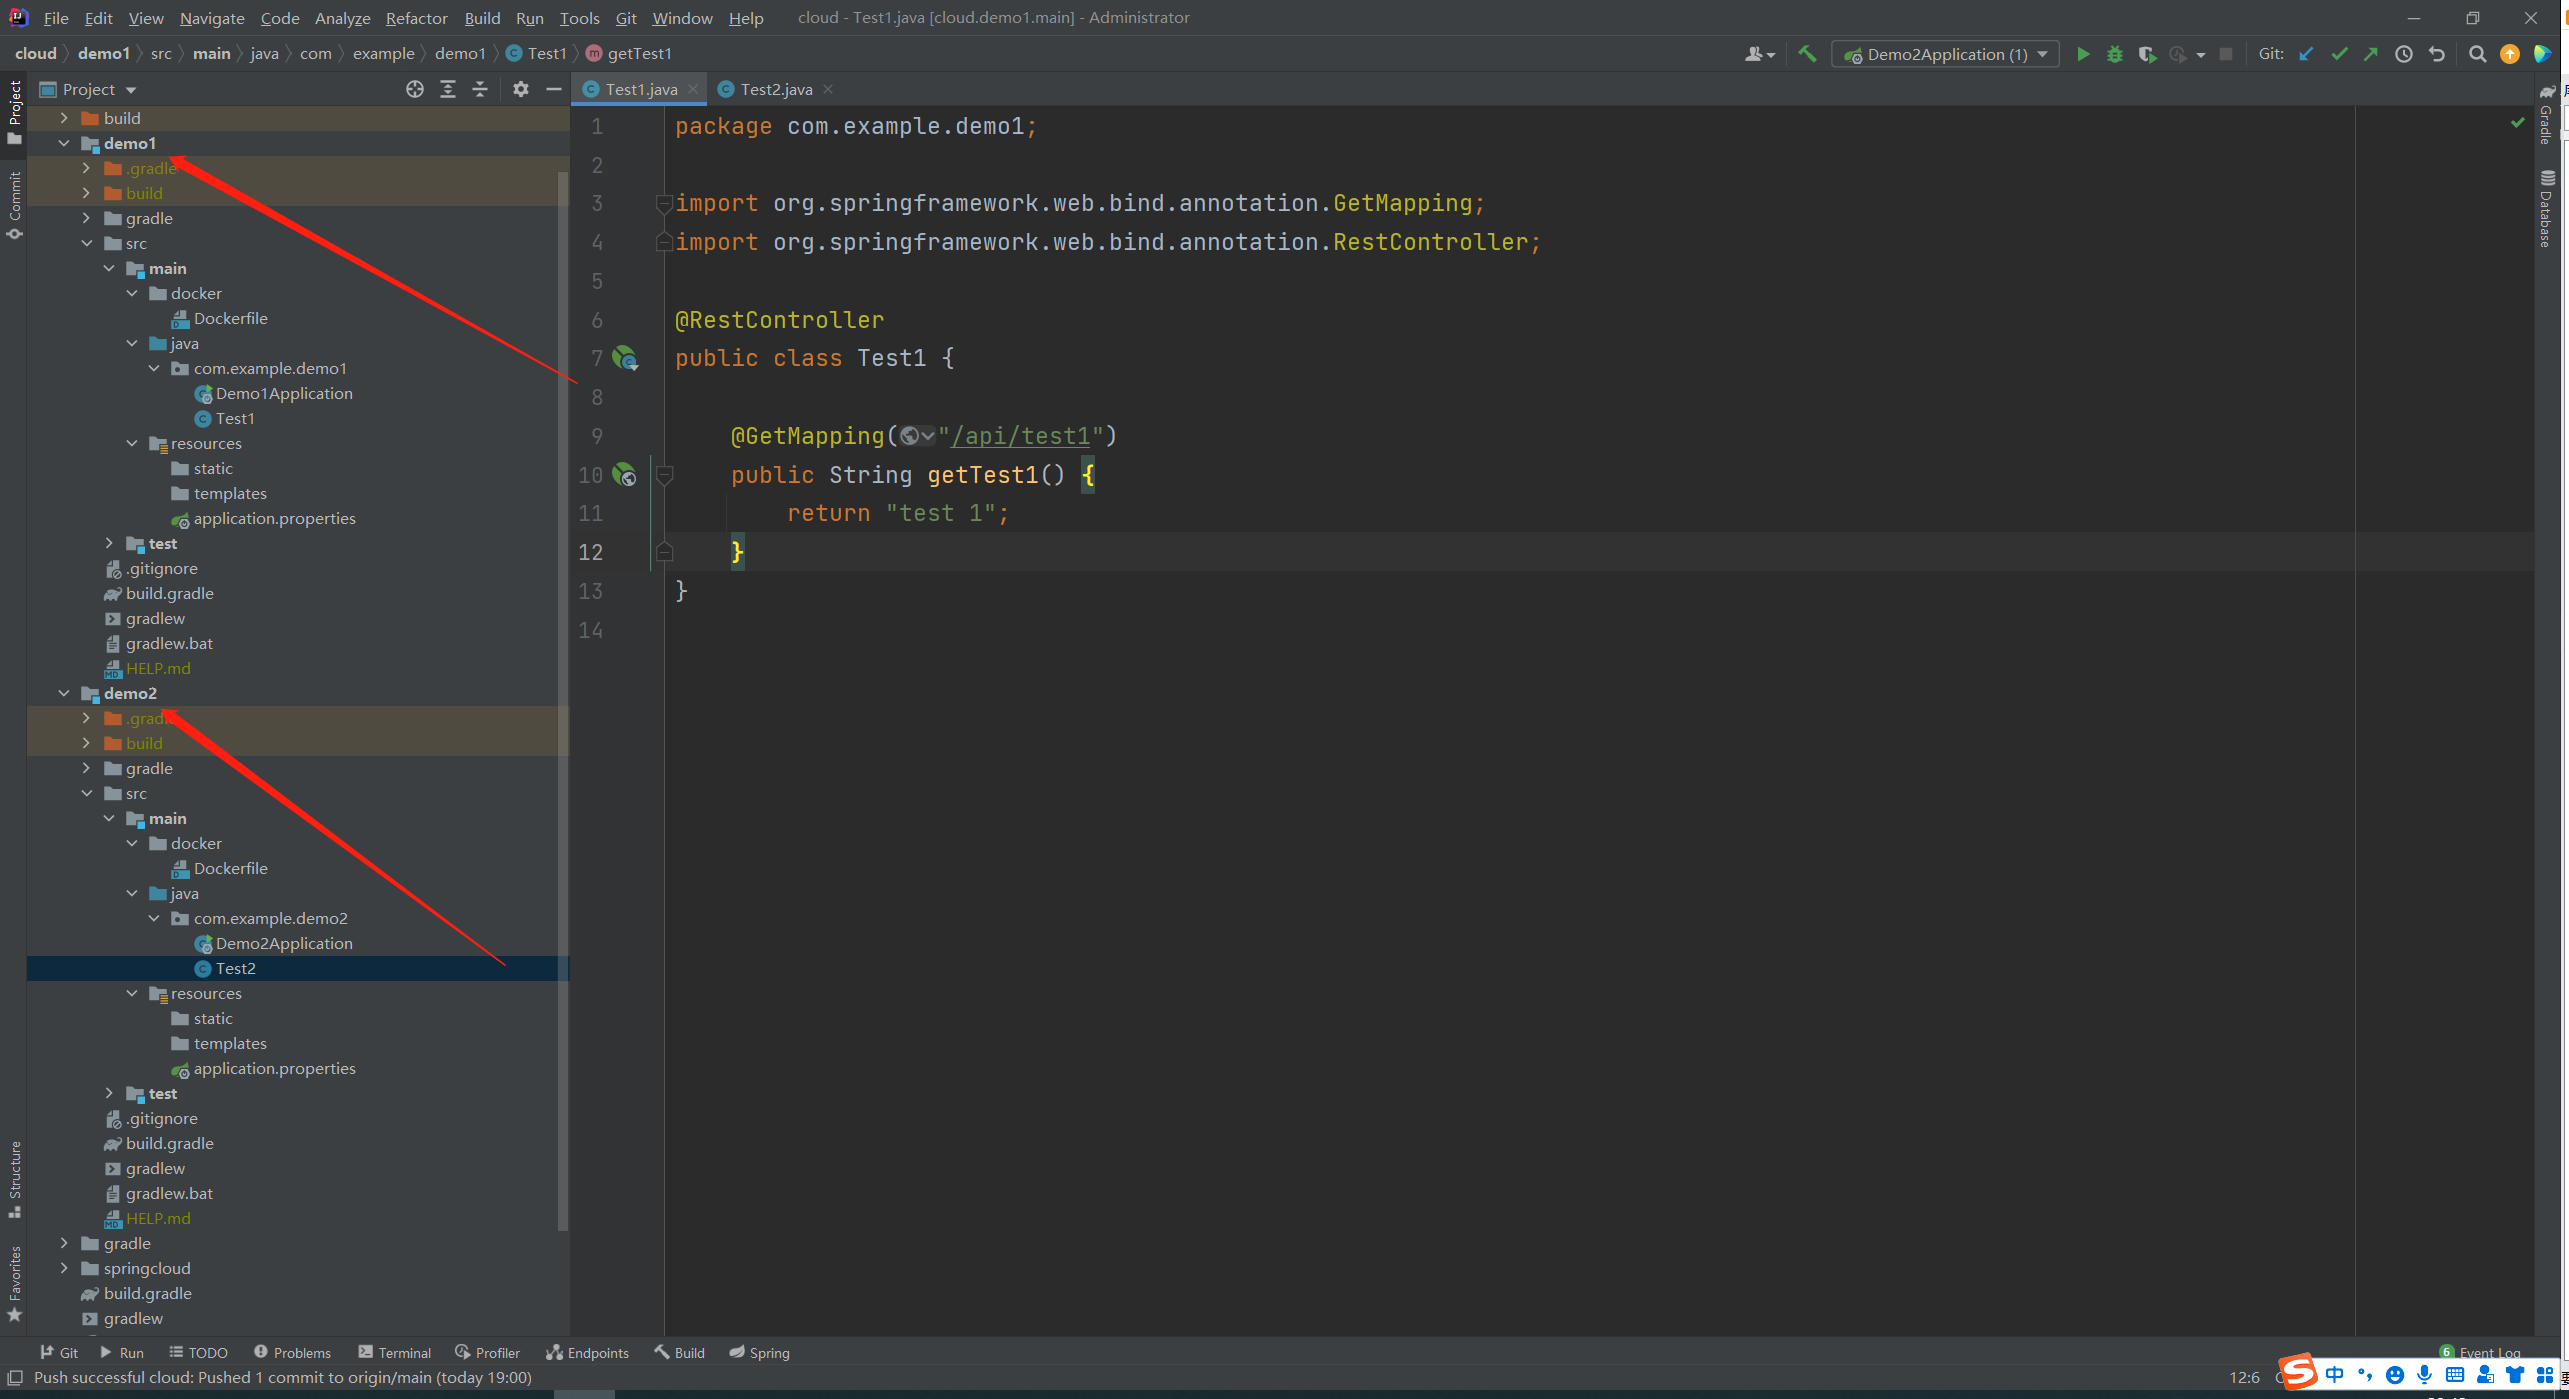Switch to the Test2.java tab
The height and width of the screenshot is (1399, 2569).
coord(775,89)
